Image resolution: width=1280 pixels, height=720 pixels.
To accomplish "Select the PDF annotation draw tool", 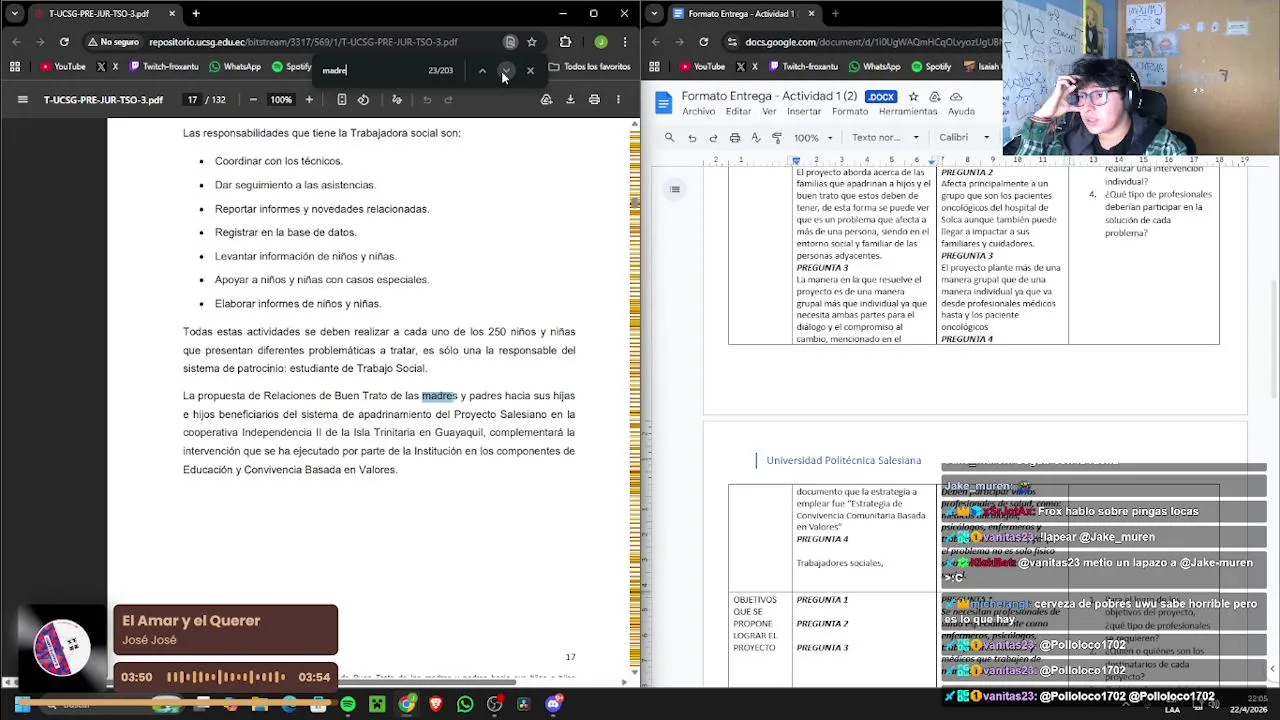I will (397, 100).
